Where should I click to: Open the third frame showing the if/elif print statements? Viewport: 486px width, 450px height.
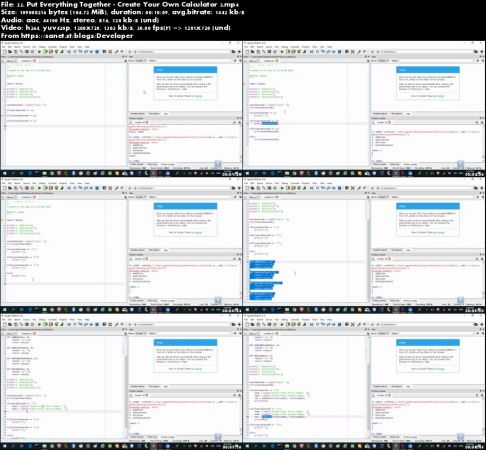pyautogui.click(x=121, y=245)
